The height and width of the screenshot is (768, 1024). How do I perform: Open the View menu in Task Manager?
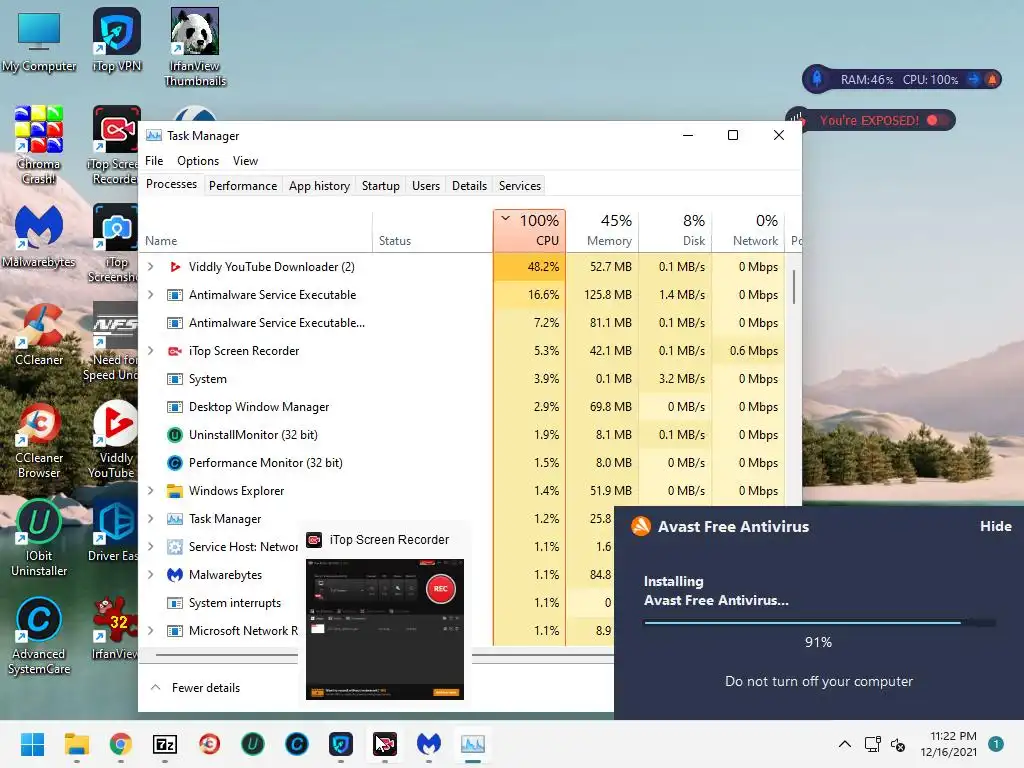246,161
